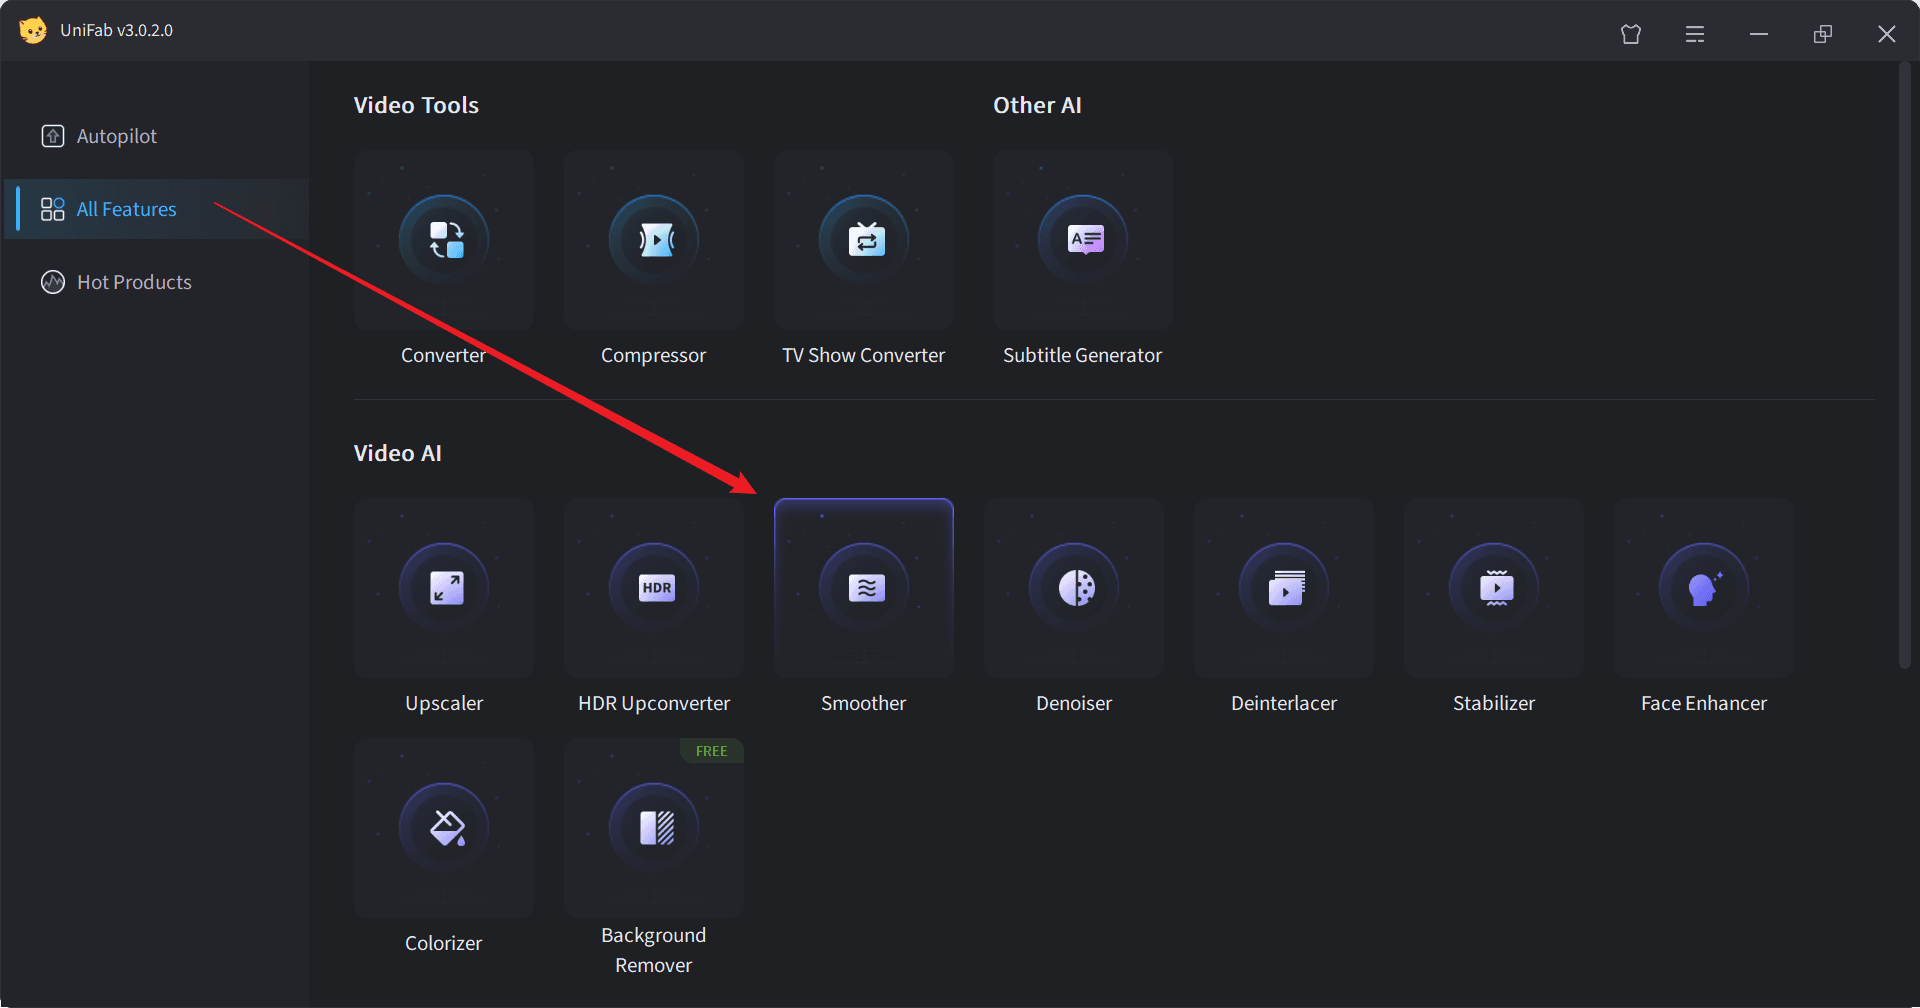Go to Autopilot in sidebar
The image size is (1920, 1008).
[157, 136]
